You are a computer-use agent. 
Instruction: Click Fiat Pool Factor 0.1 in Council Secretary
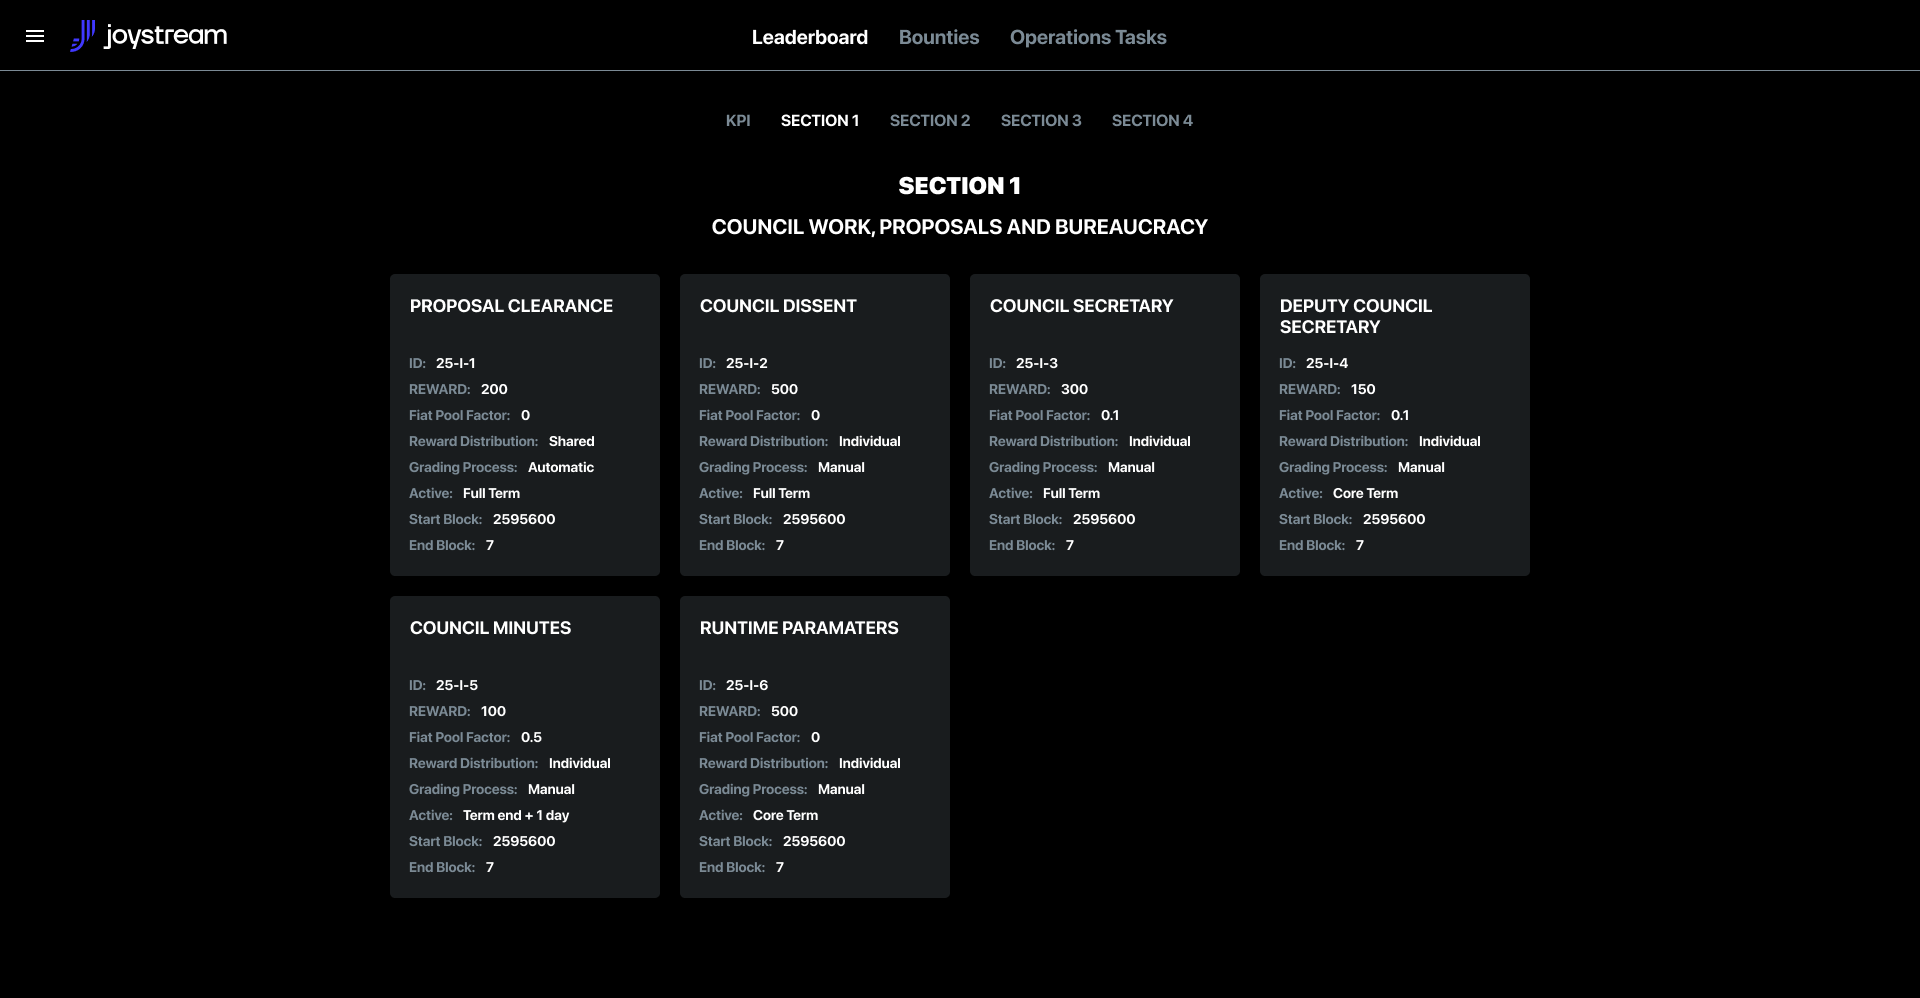pyautogui.click(x=1110, y=415)
